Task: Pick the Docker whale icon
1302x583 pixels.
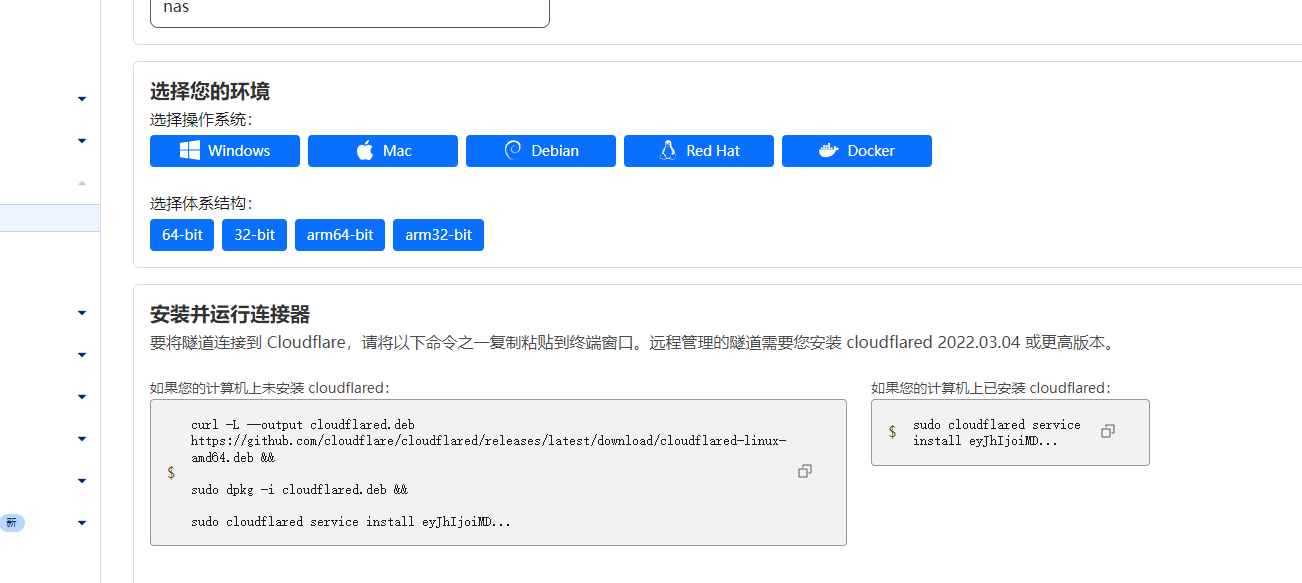Action: (x=828, y=151)
